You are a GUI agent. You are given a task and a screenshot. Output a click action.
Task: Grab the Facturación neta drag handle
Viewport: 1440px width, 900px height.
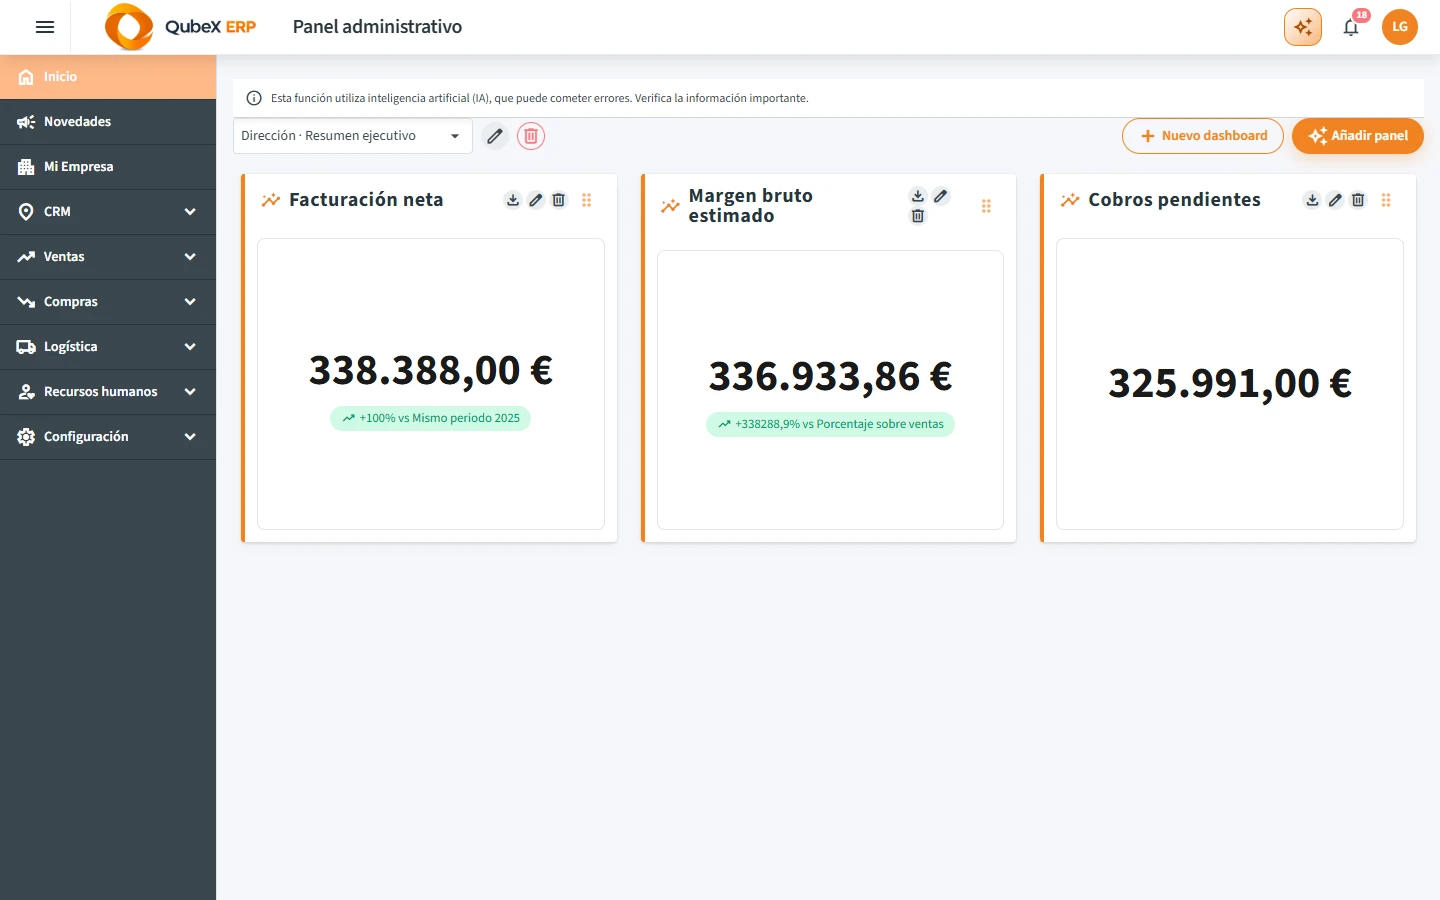point(587,200)
